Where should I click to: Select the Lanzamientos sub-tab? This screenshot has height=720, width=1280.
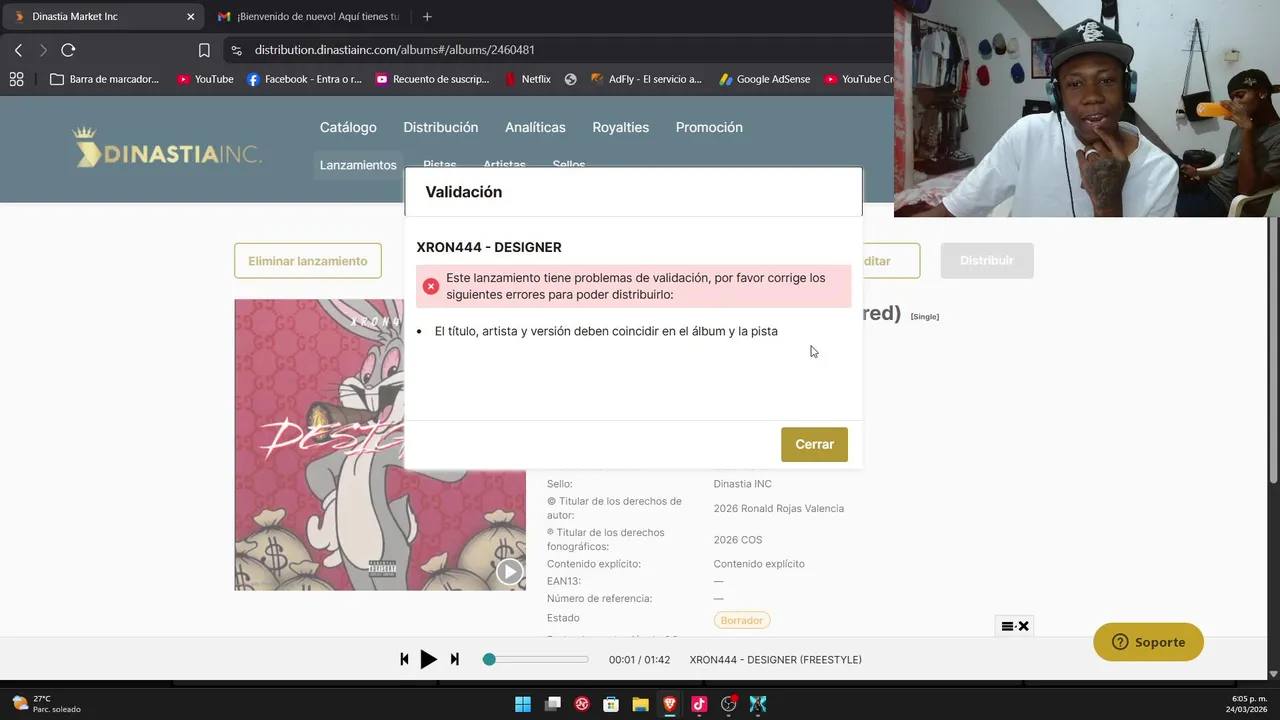coord(358,165)
